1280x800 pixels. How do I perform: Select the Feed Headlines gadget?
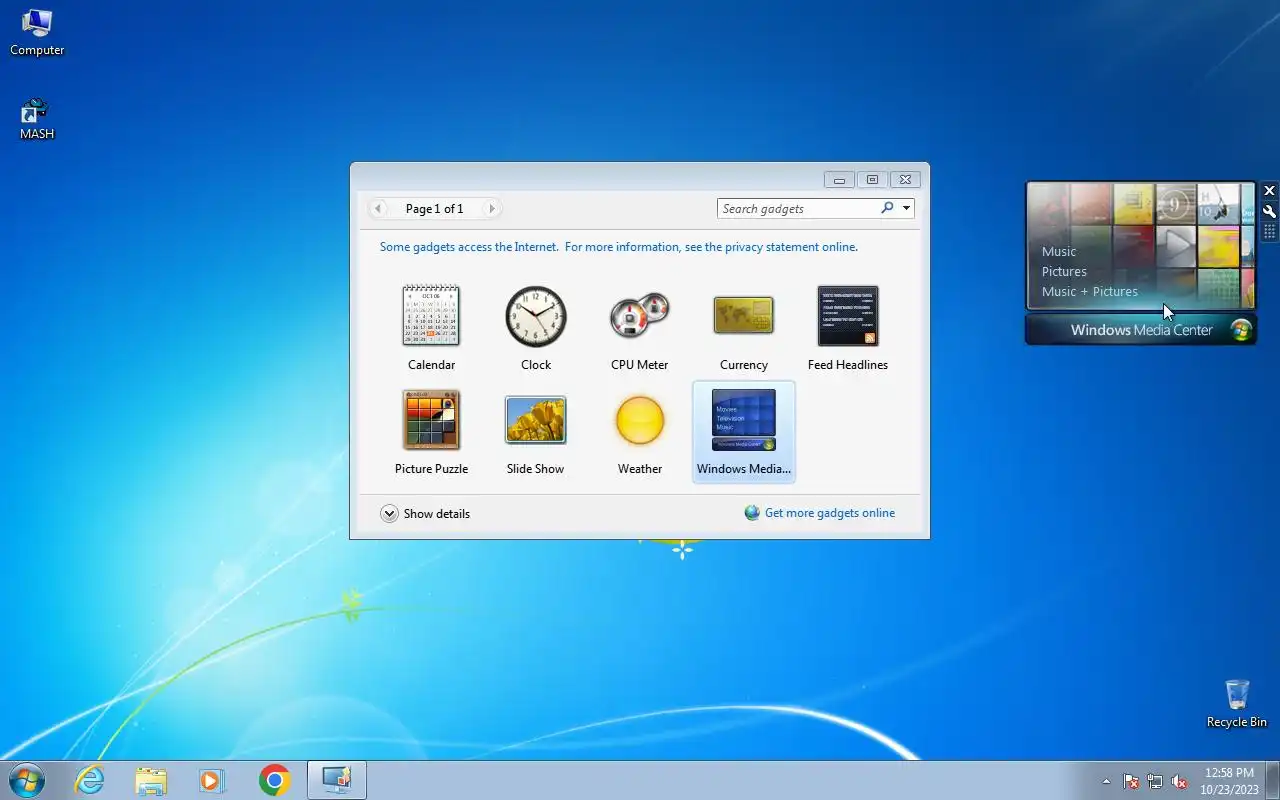(848, 328)
